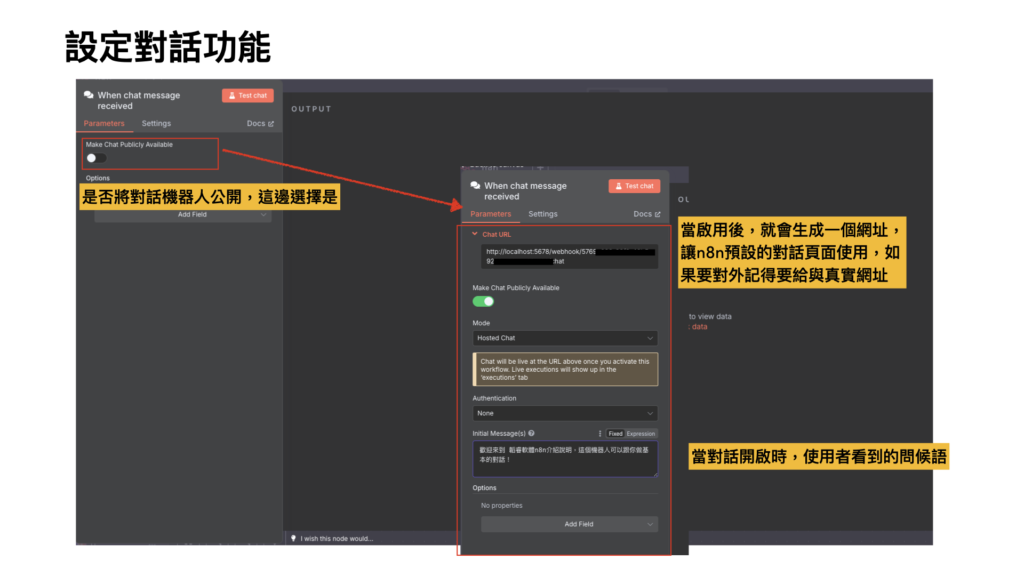Image resolution: width=1024 pixels, height=576 pixels.
Task: Disable the green Make Chat Publicly Available toggle
Action: pos(483,301)
